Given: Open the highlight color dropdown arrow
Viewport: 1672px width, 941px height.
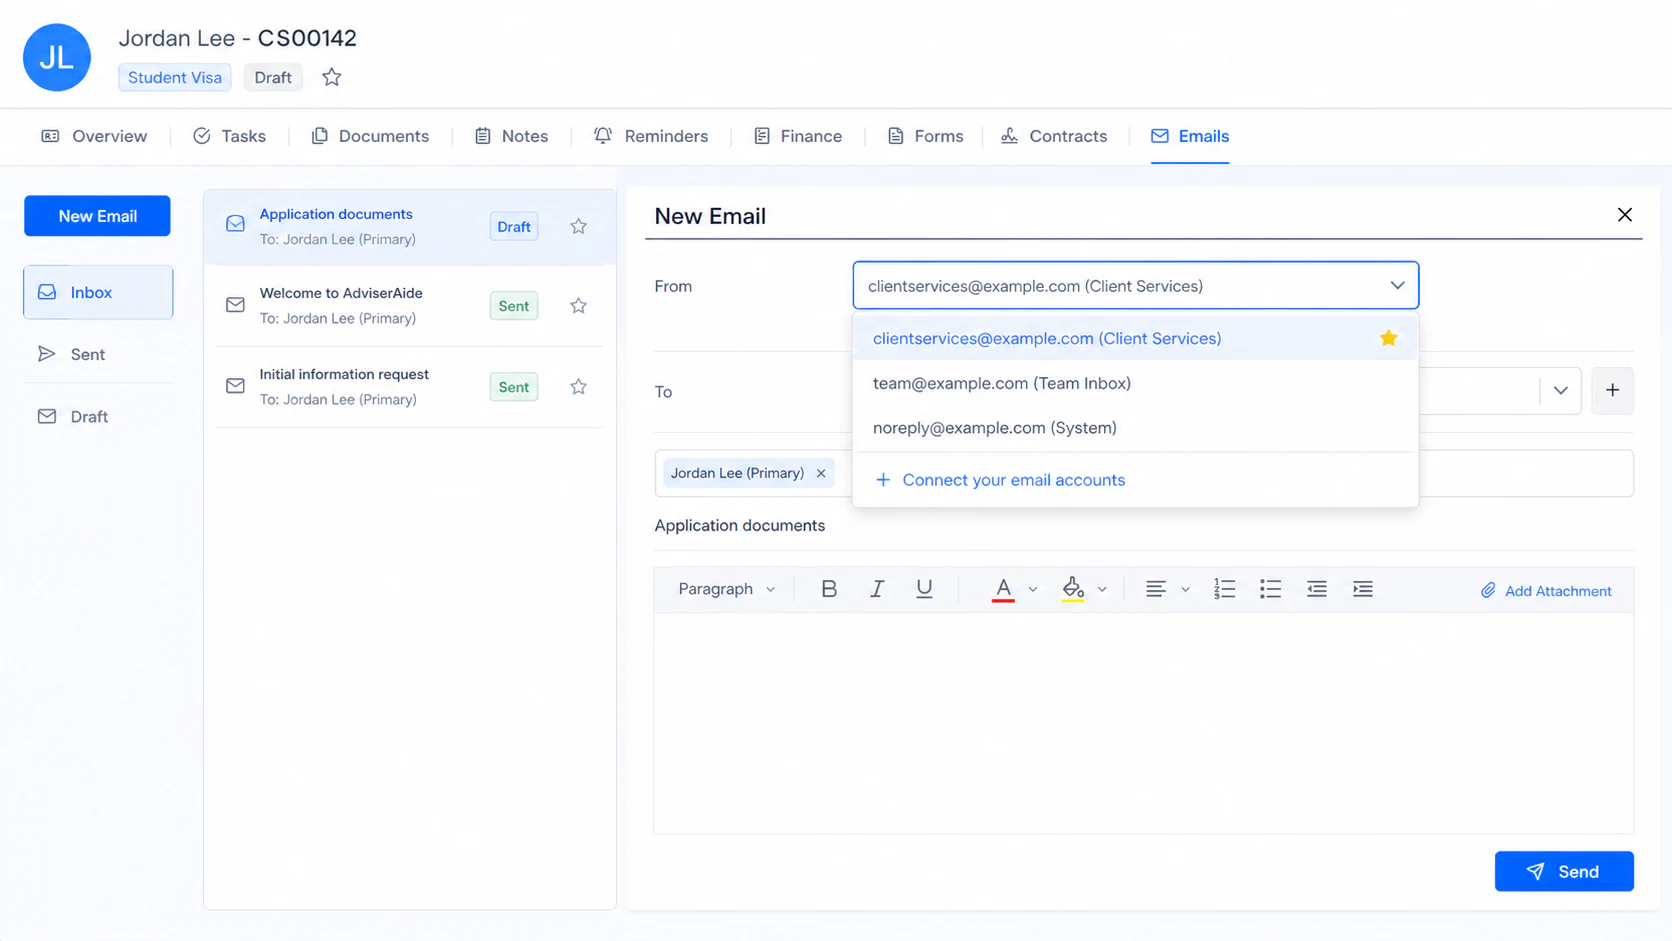Looking at the screenshot, I should click(1102, 590).
